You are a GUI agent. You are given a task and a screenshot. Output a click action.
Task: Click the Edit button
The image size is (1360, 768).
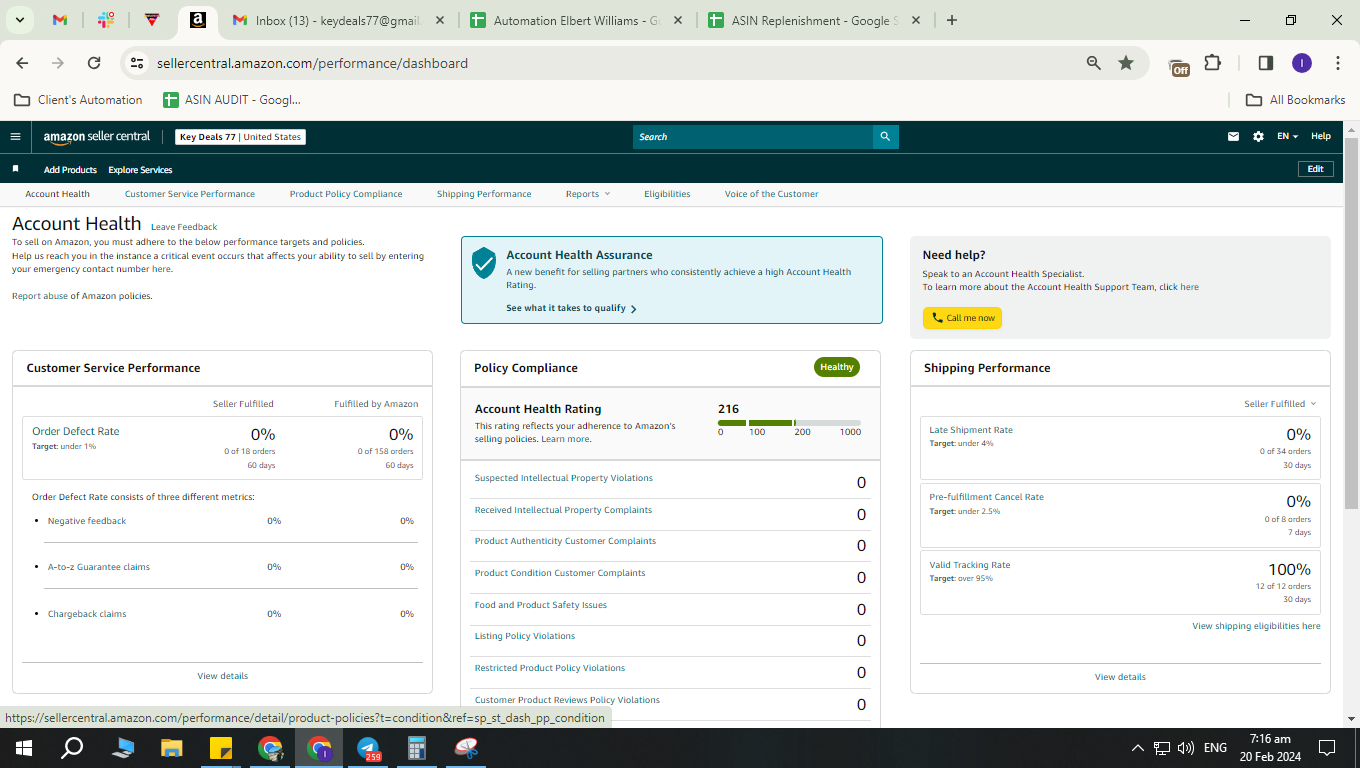pyautogui.click(x=1315, y=169)
